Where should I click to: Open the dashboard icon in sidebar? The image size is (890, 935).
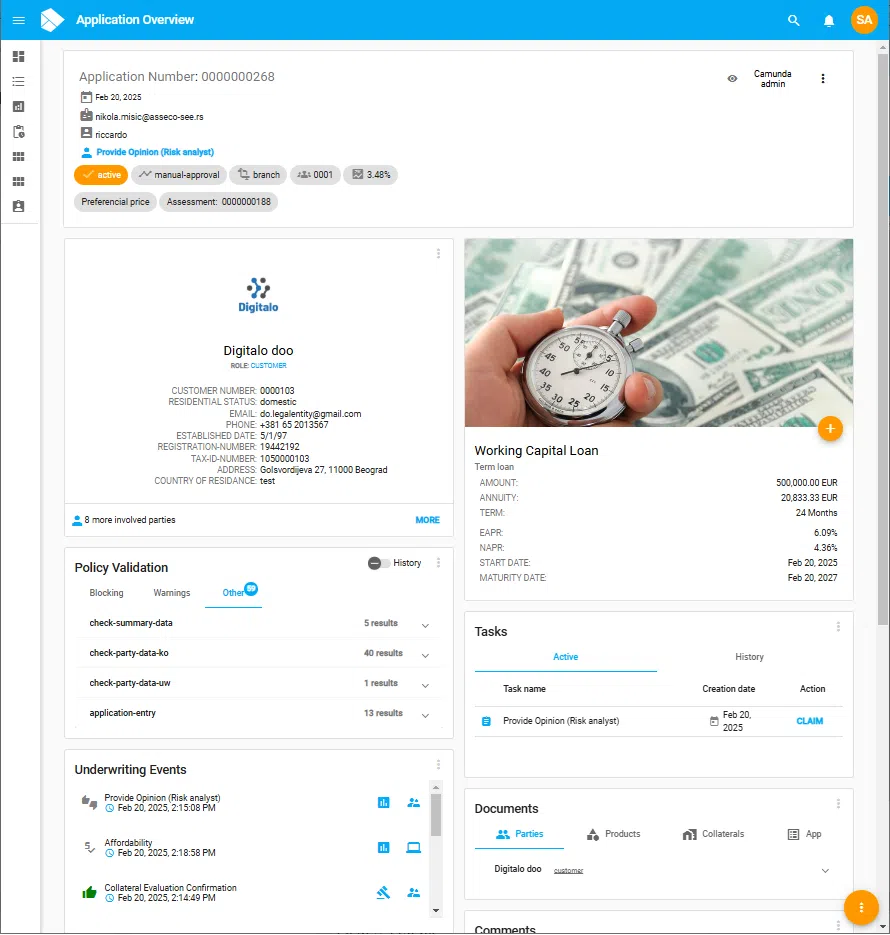click(18, 57)
